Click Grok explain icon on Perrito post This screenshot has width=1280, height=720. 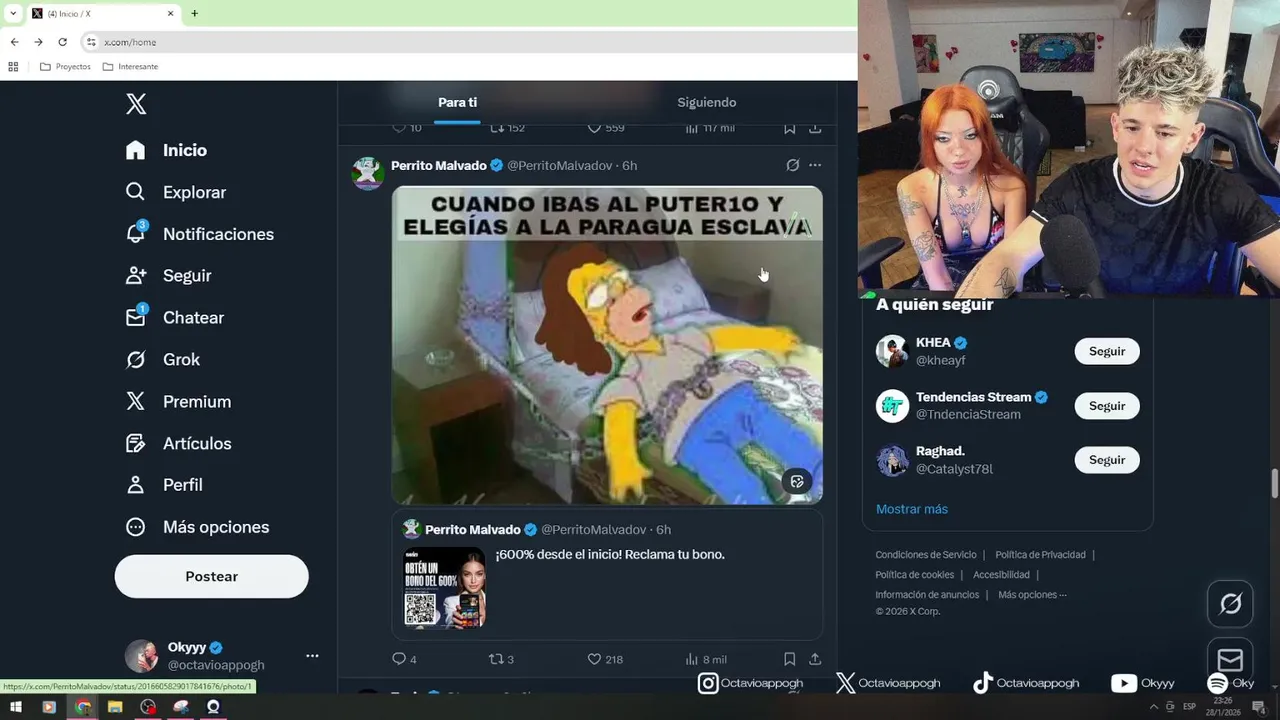[792, 165]
